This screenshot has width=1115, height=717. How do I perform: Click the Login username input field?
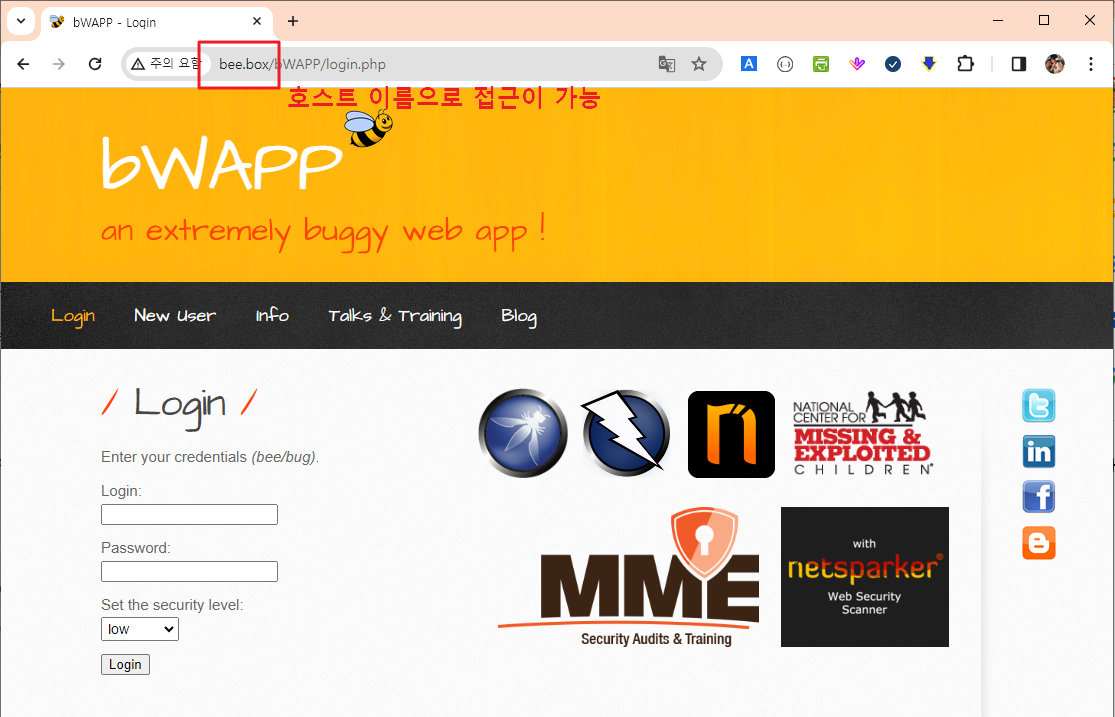pos(189,514)
